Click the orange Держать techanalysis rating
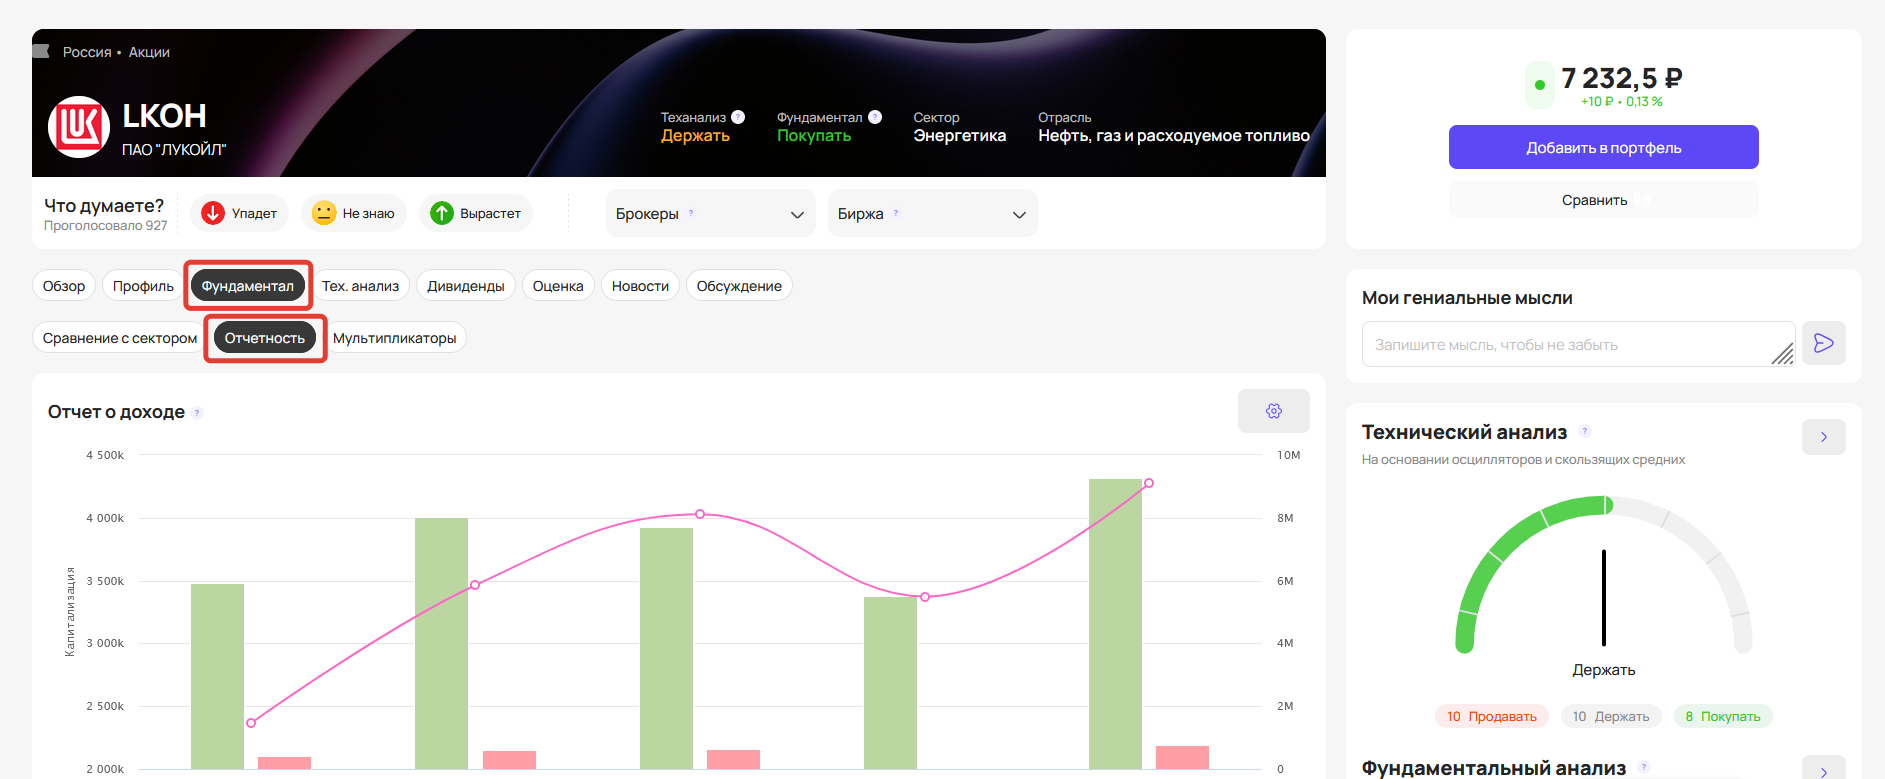Viewport: 1885px width, 779px height. [x=695, y=136]
